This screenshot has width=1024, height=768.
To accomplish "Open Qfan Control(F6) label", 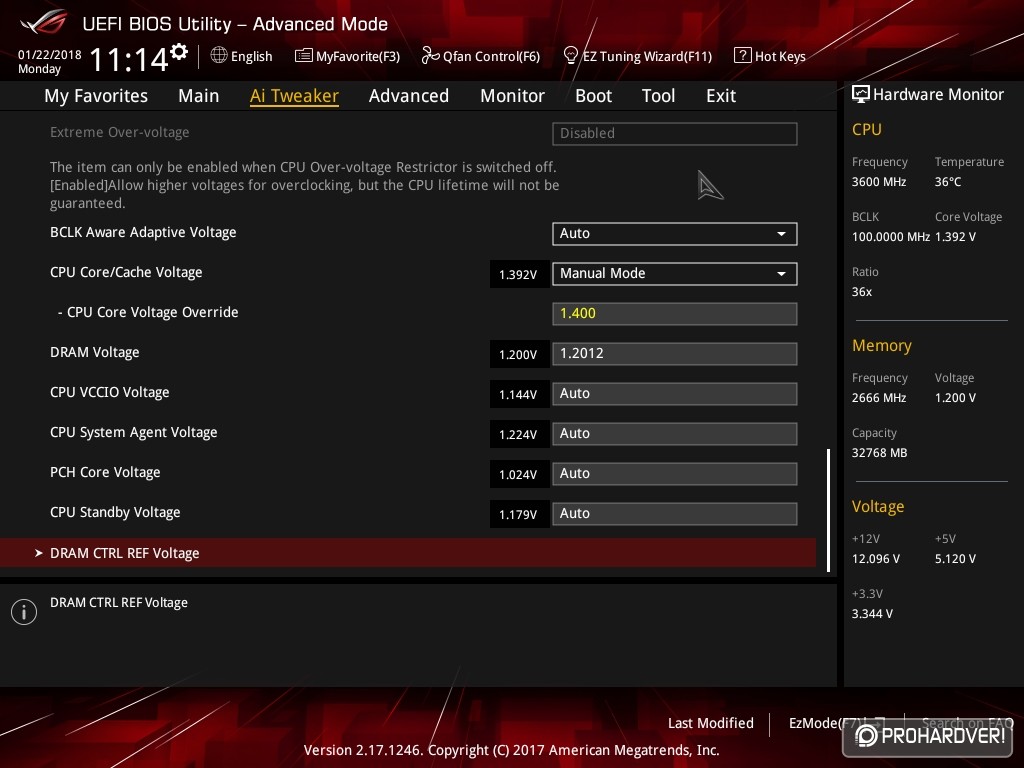I will pos(491,56).
